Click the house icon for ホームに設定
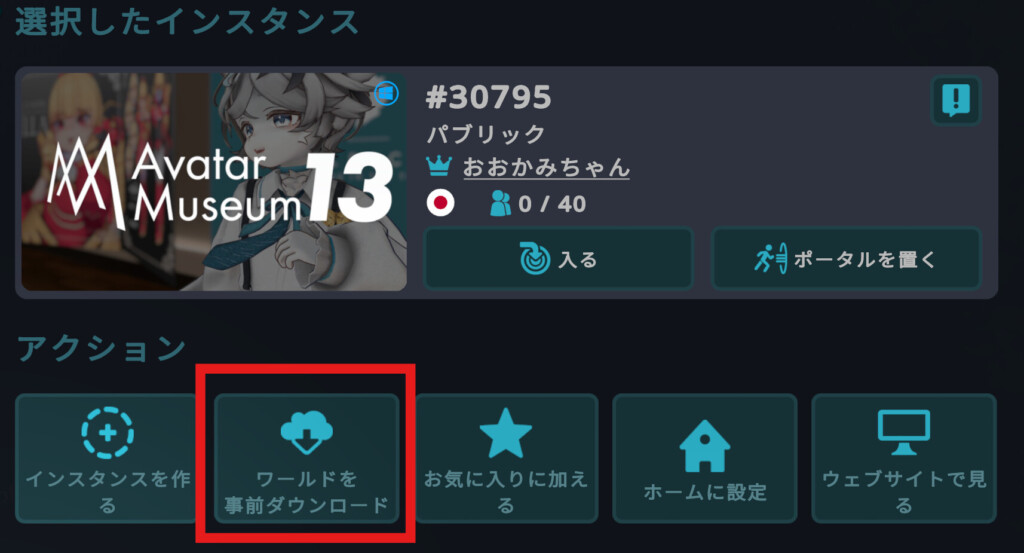 704,446
